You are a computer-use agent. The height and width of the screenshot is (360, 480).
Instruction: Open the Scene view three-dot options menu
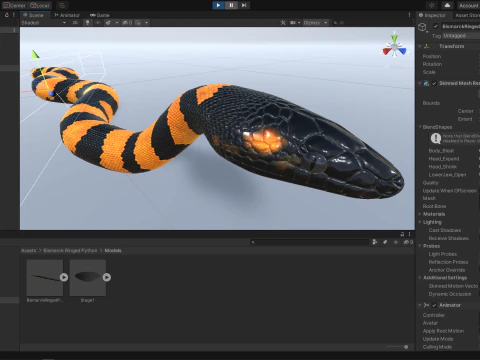pos(409,15)
